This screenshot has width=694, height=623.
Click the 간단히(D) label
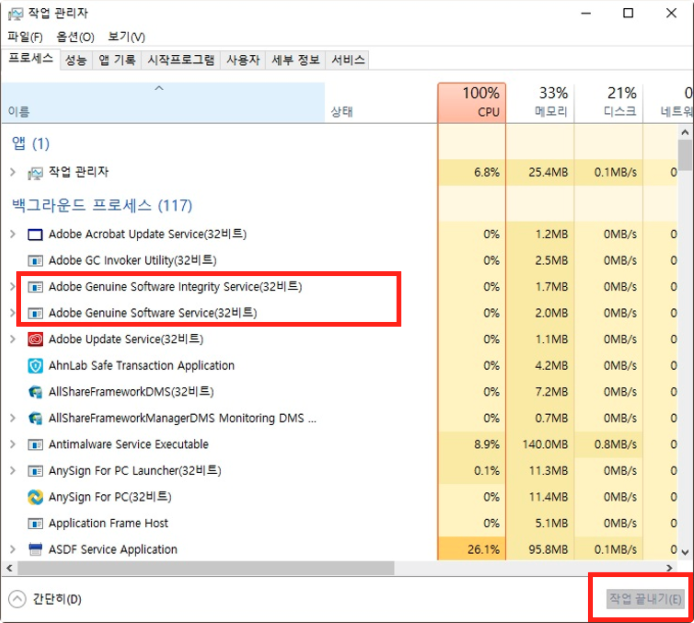[x=57, y=599]
